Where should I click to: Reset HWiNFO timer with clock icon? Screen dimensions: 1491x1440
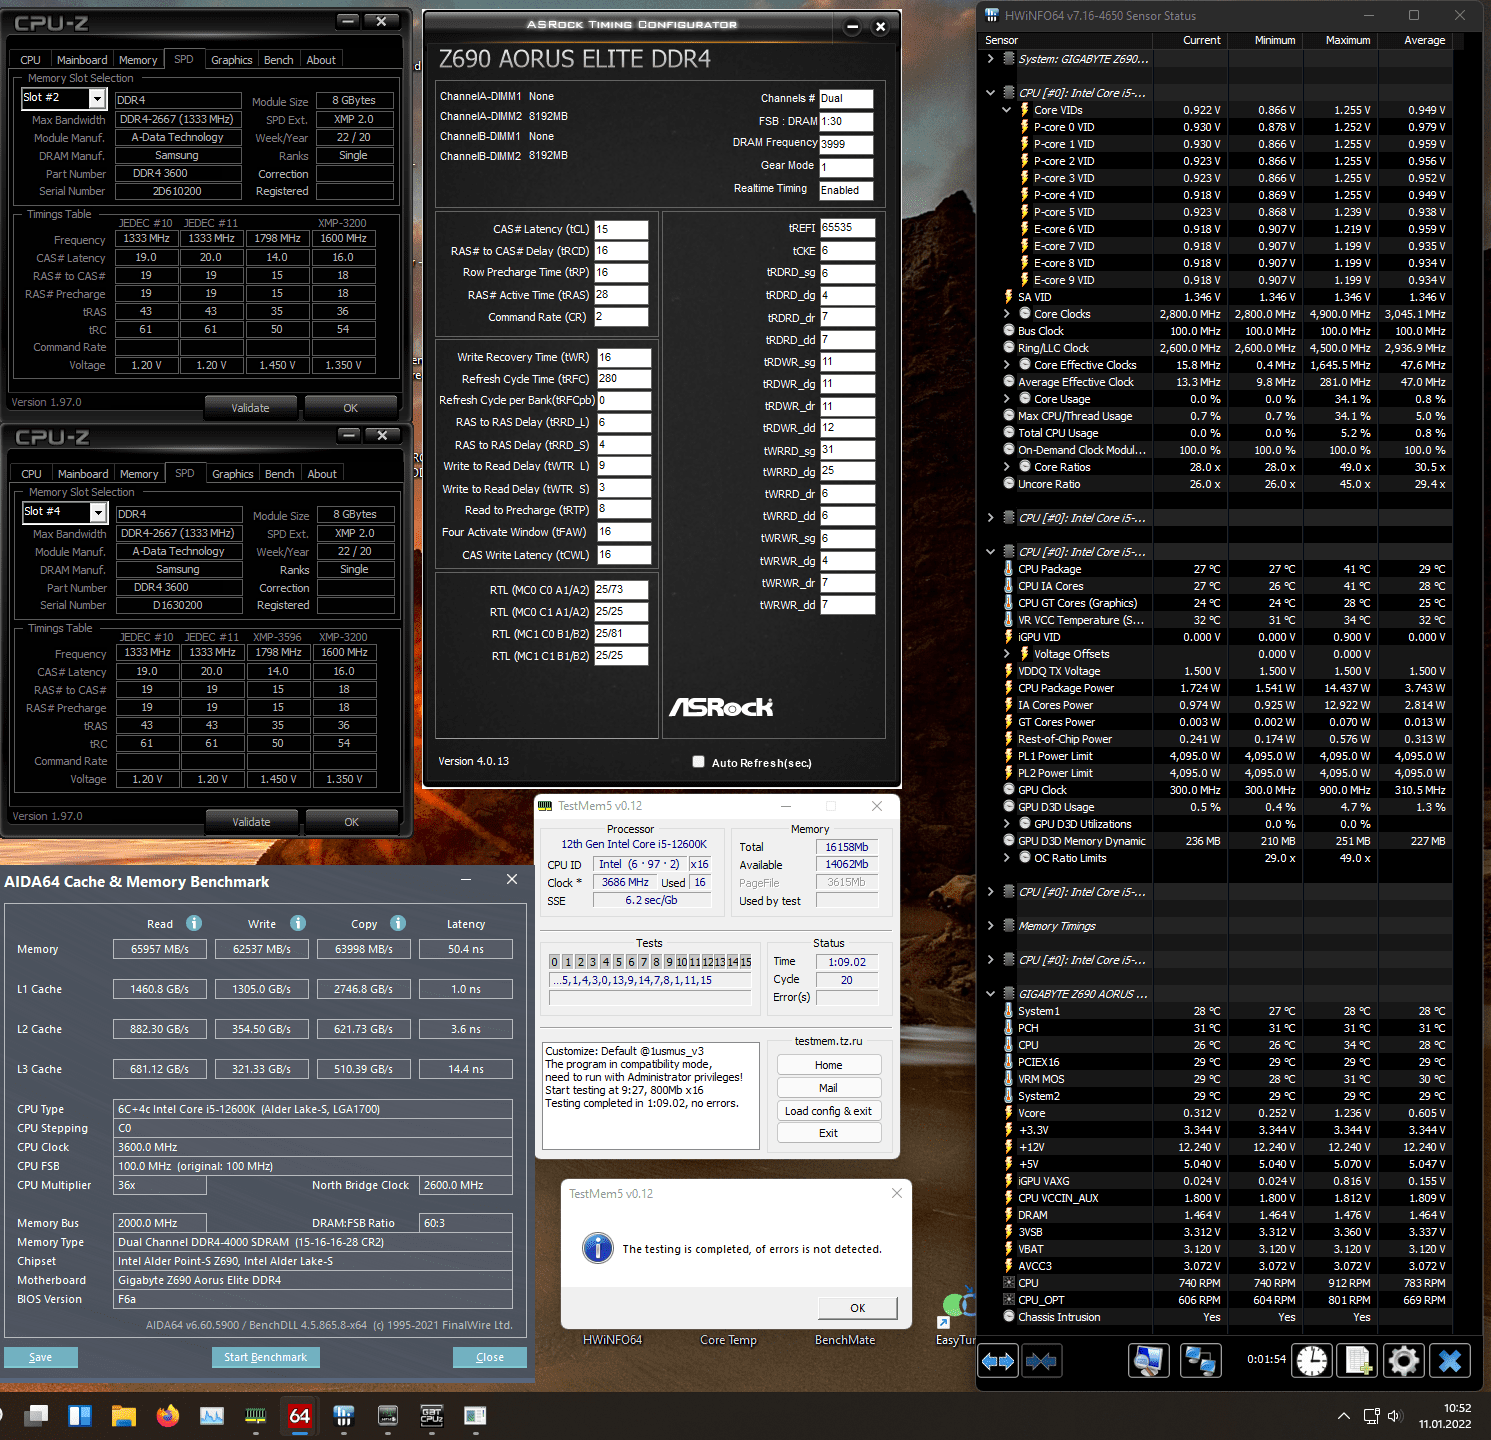(x=1312, y=1361)
